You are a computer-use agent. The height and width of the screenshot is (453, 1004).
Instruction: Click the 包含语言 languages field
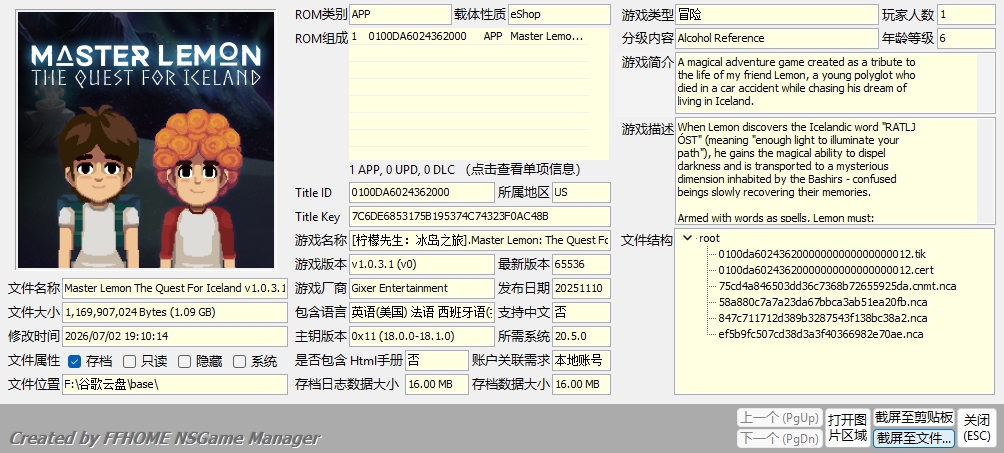click(422, 312)
